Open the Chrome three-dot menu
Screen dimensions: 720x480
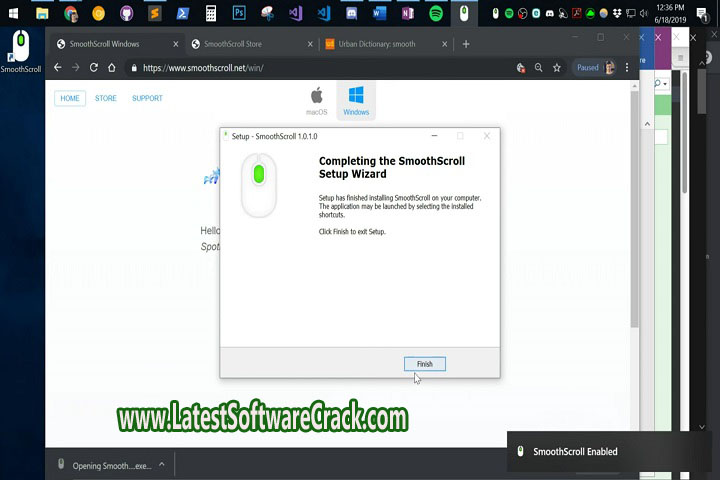pyautogui.click(x=628, y=68)
